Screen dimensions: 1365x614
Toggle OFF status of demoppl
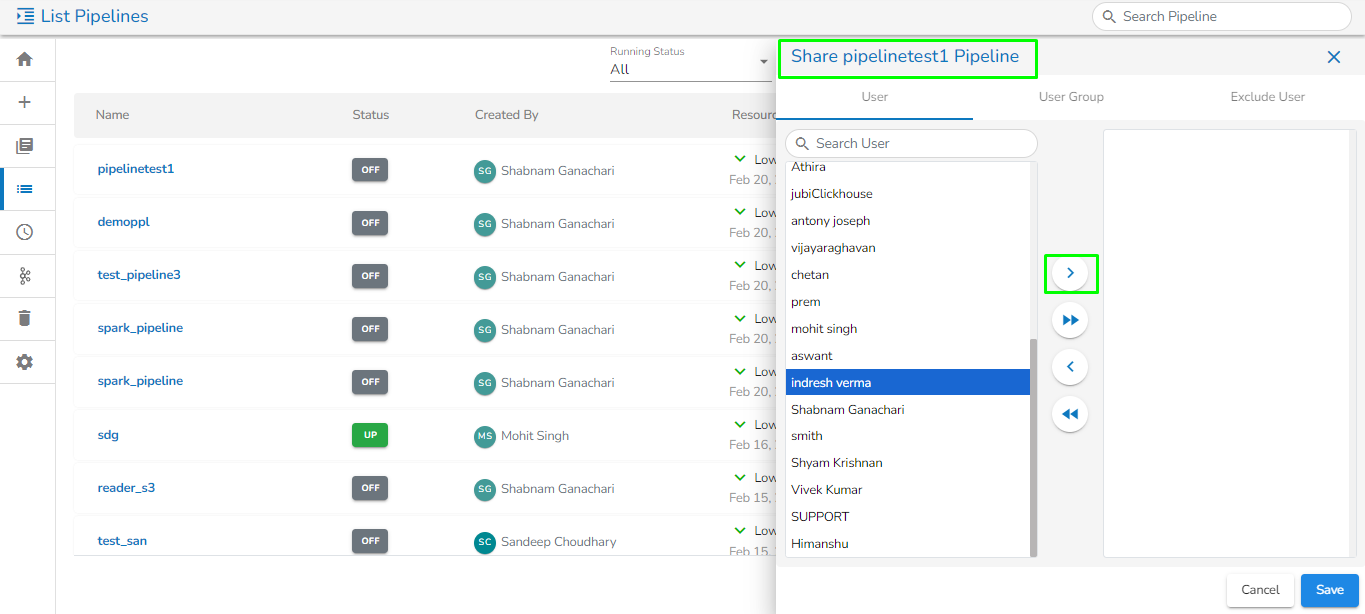tap(370, 223)
